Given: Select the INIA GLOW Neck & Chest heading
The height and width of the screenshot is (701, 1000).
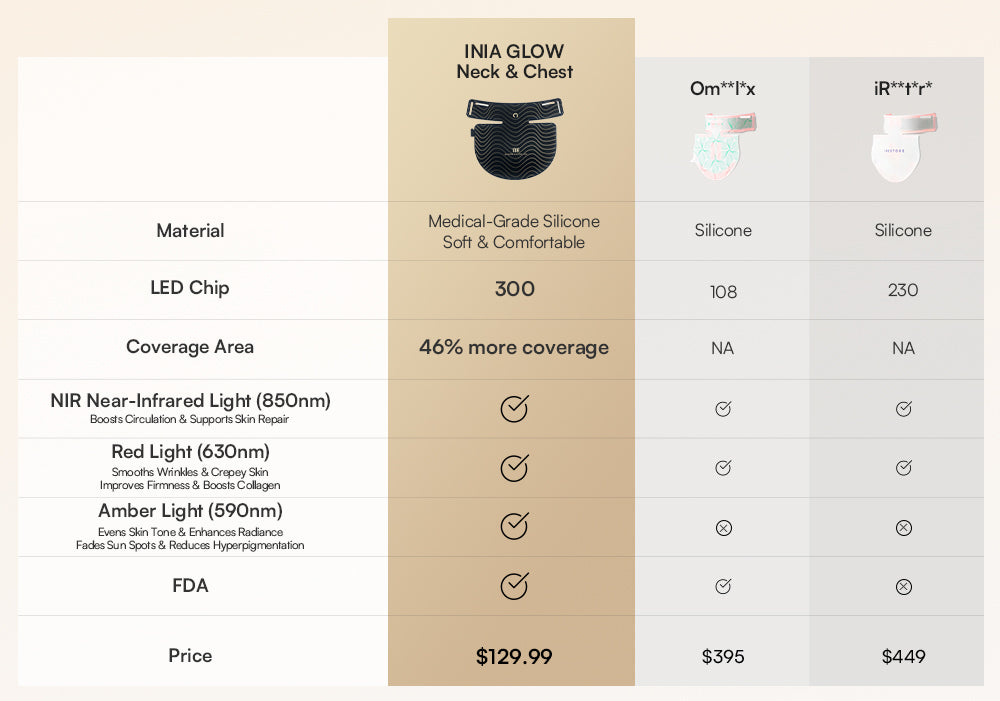Looking at the screenshot, I should coord(514,61).
